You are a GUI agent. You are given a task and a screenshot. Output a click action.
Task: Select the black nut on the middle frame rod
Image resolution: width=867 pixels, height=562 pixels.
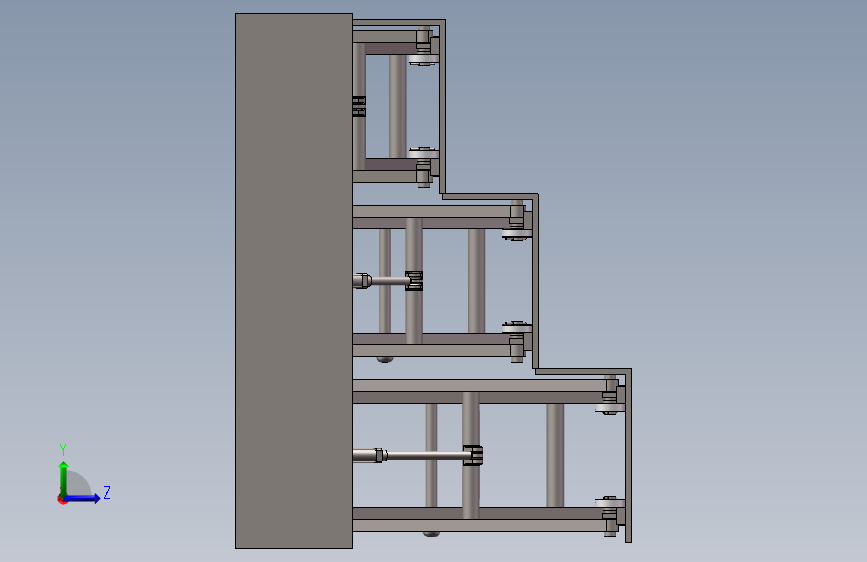click(x=414, y=281)
